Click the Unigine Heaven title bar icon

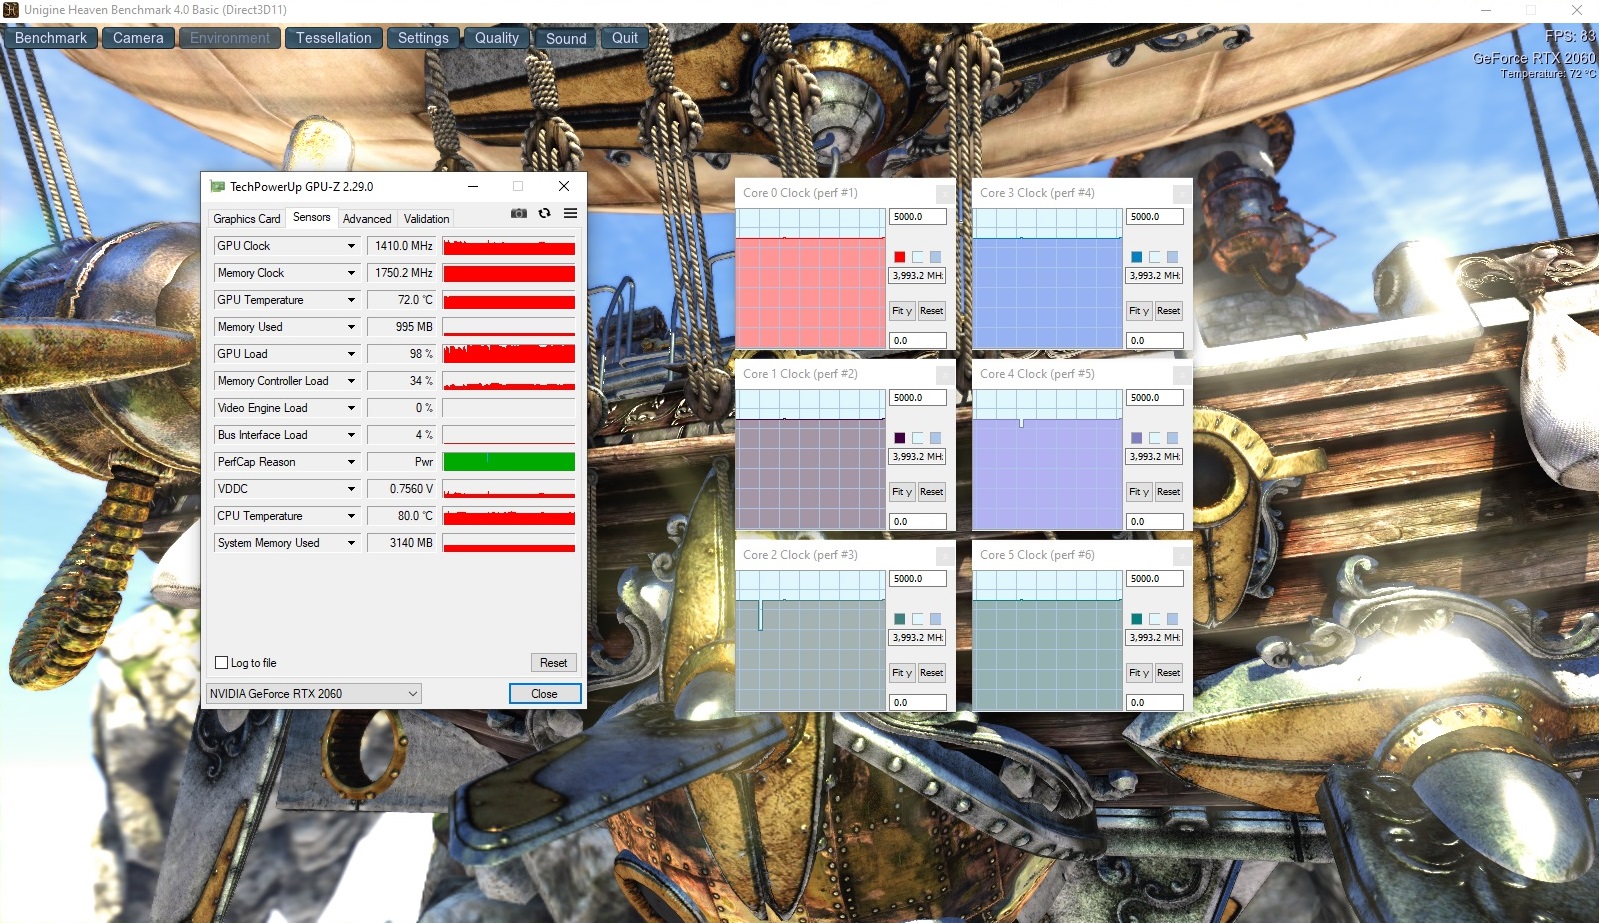(11, 10)
